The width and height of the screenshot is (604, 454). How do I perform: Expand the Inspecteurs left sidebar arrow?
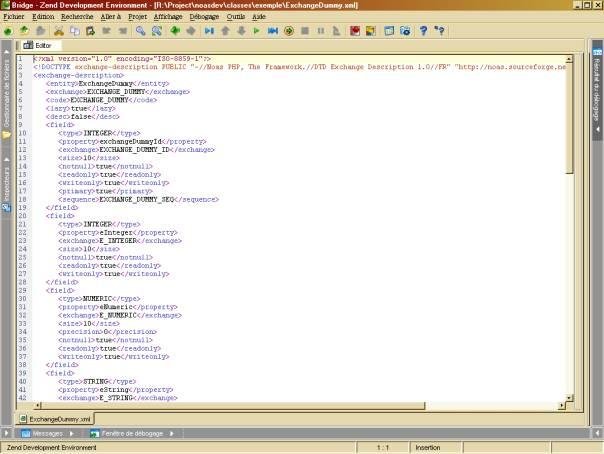click(7, 159)
